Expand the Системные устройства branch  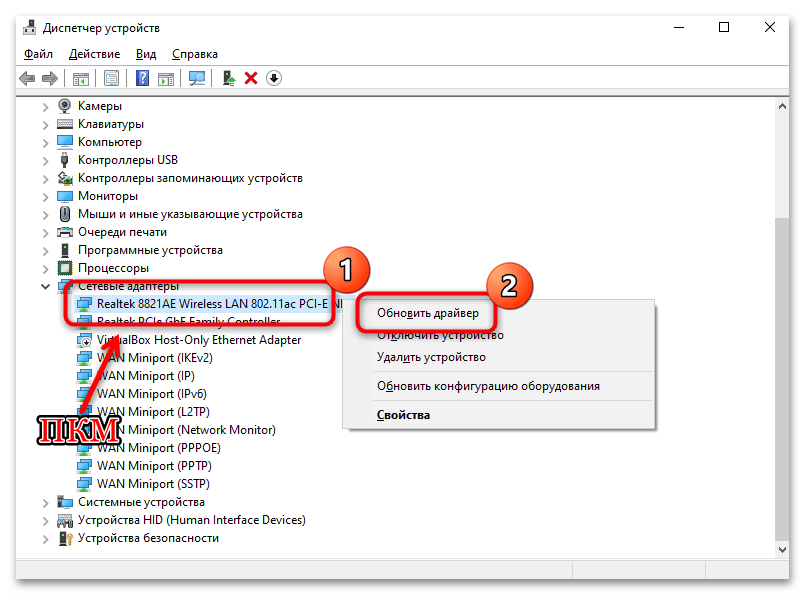click(x=46, y=502)
